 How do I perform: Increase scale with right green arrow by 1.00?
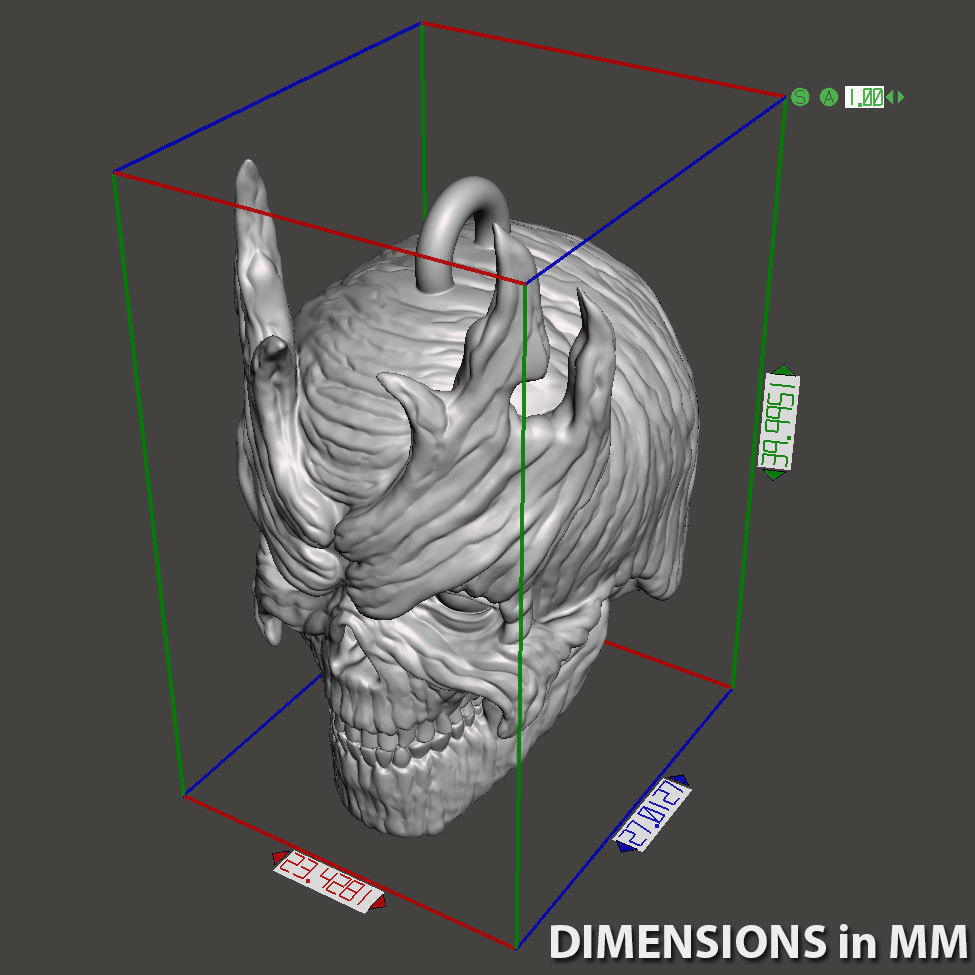tap(900, 97)
